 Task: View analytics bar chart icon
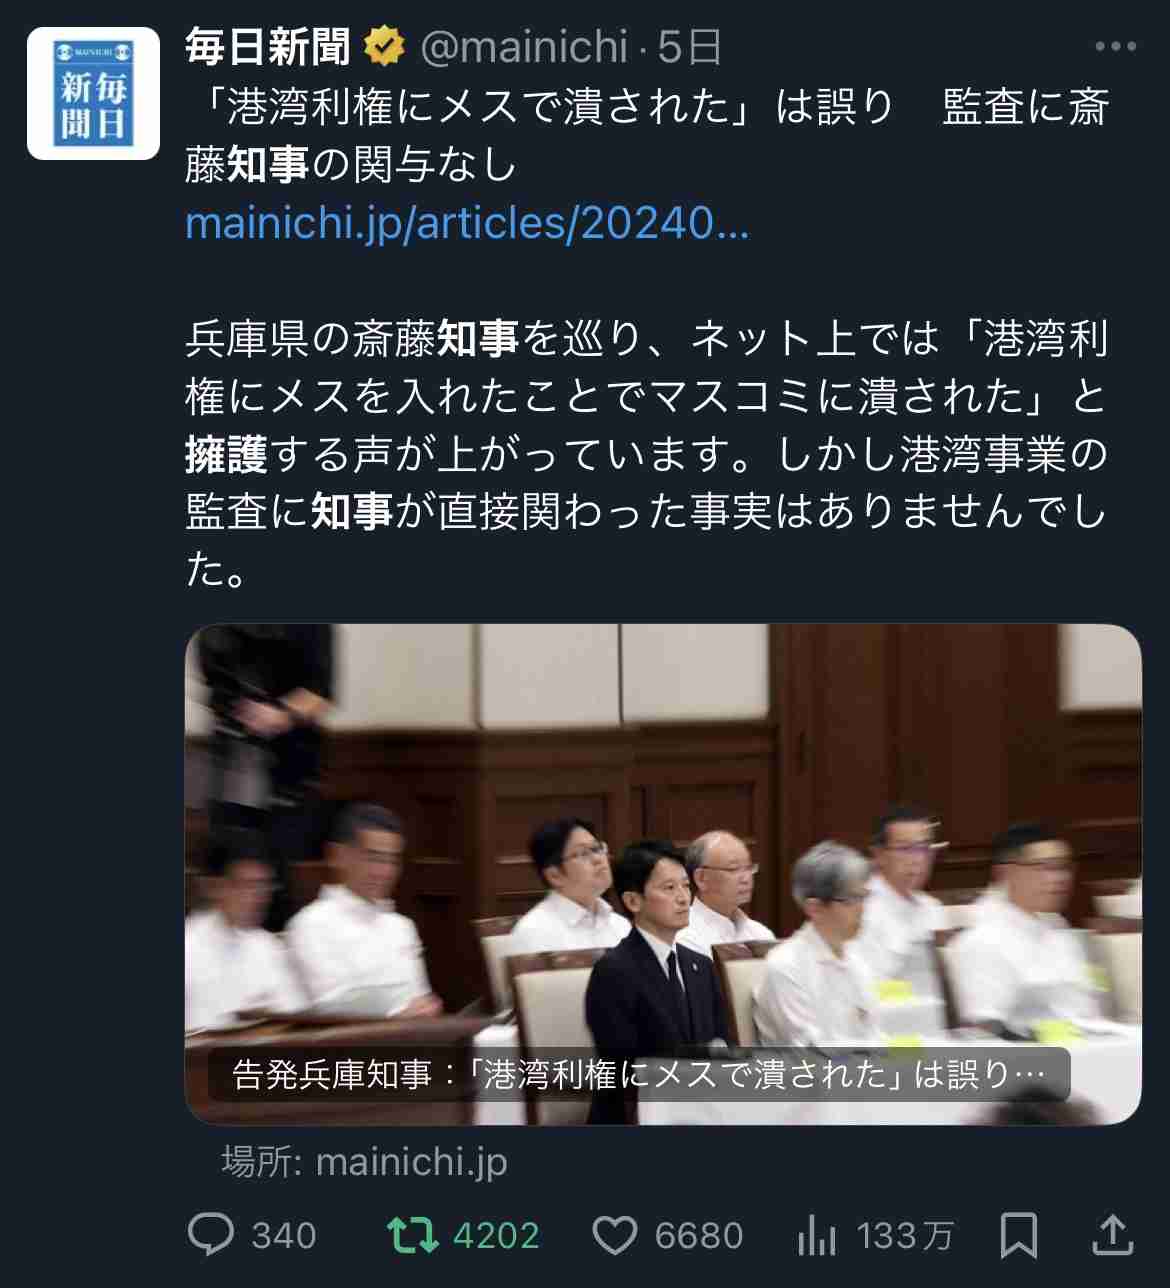click(817, 1235)
